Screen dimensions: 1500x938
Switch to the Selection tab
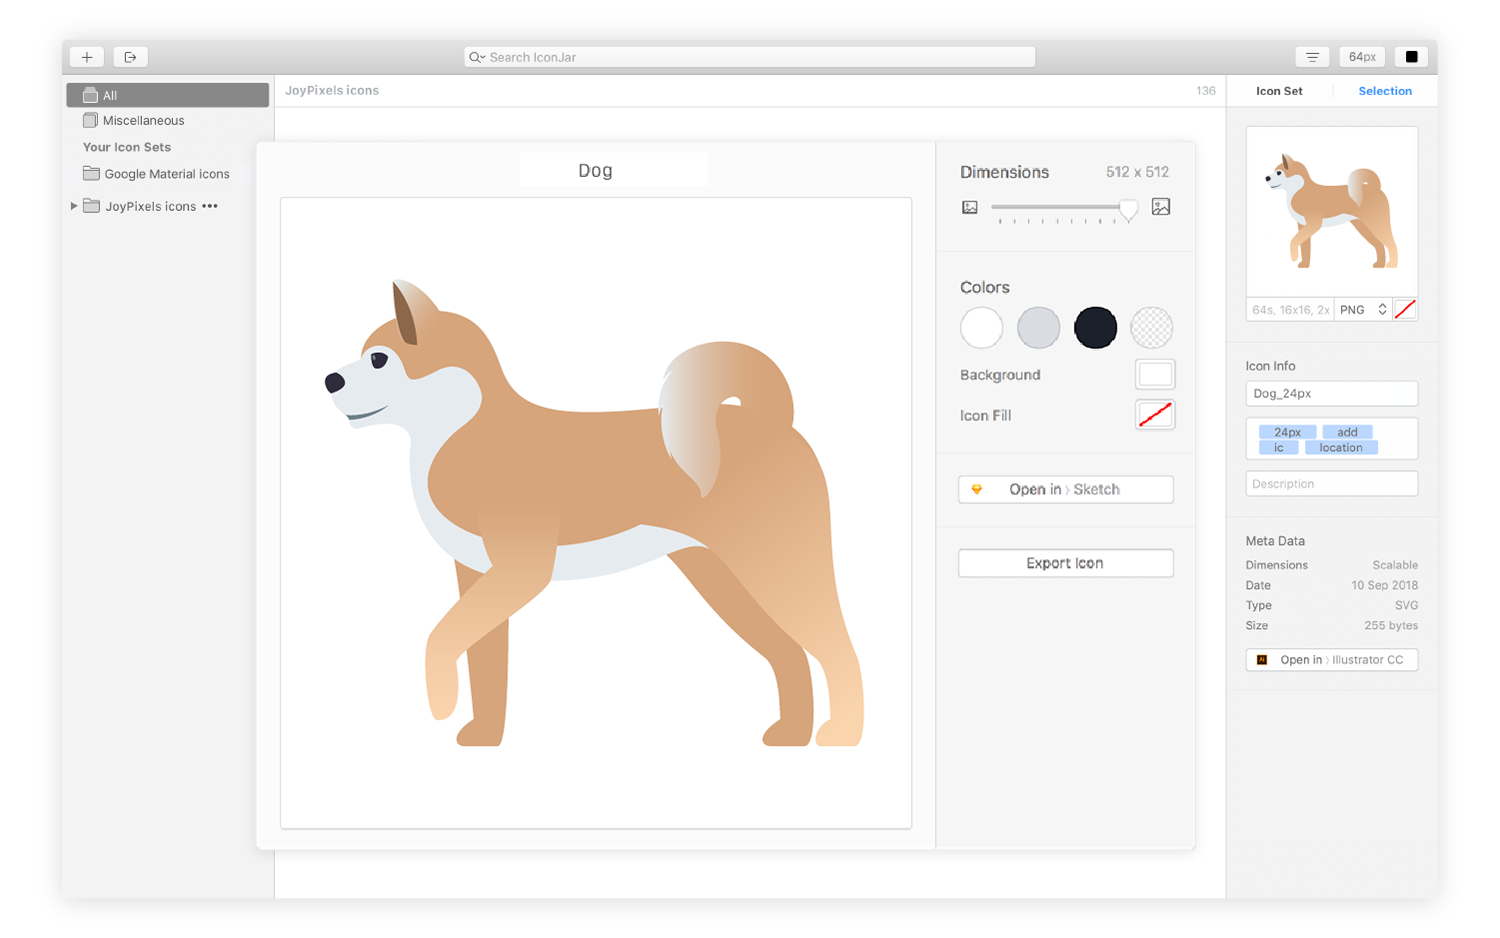click(1384, 91)
